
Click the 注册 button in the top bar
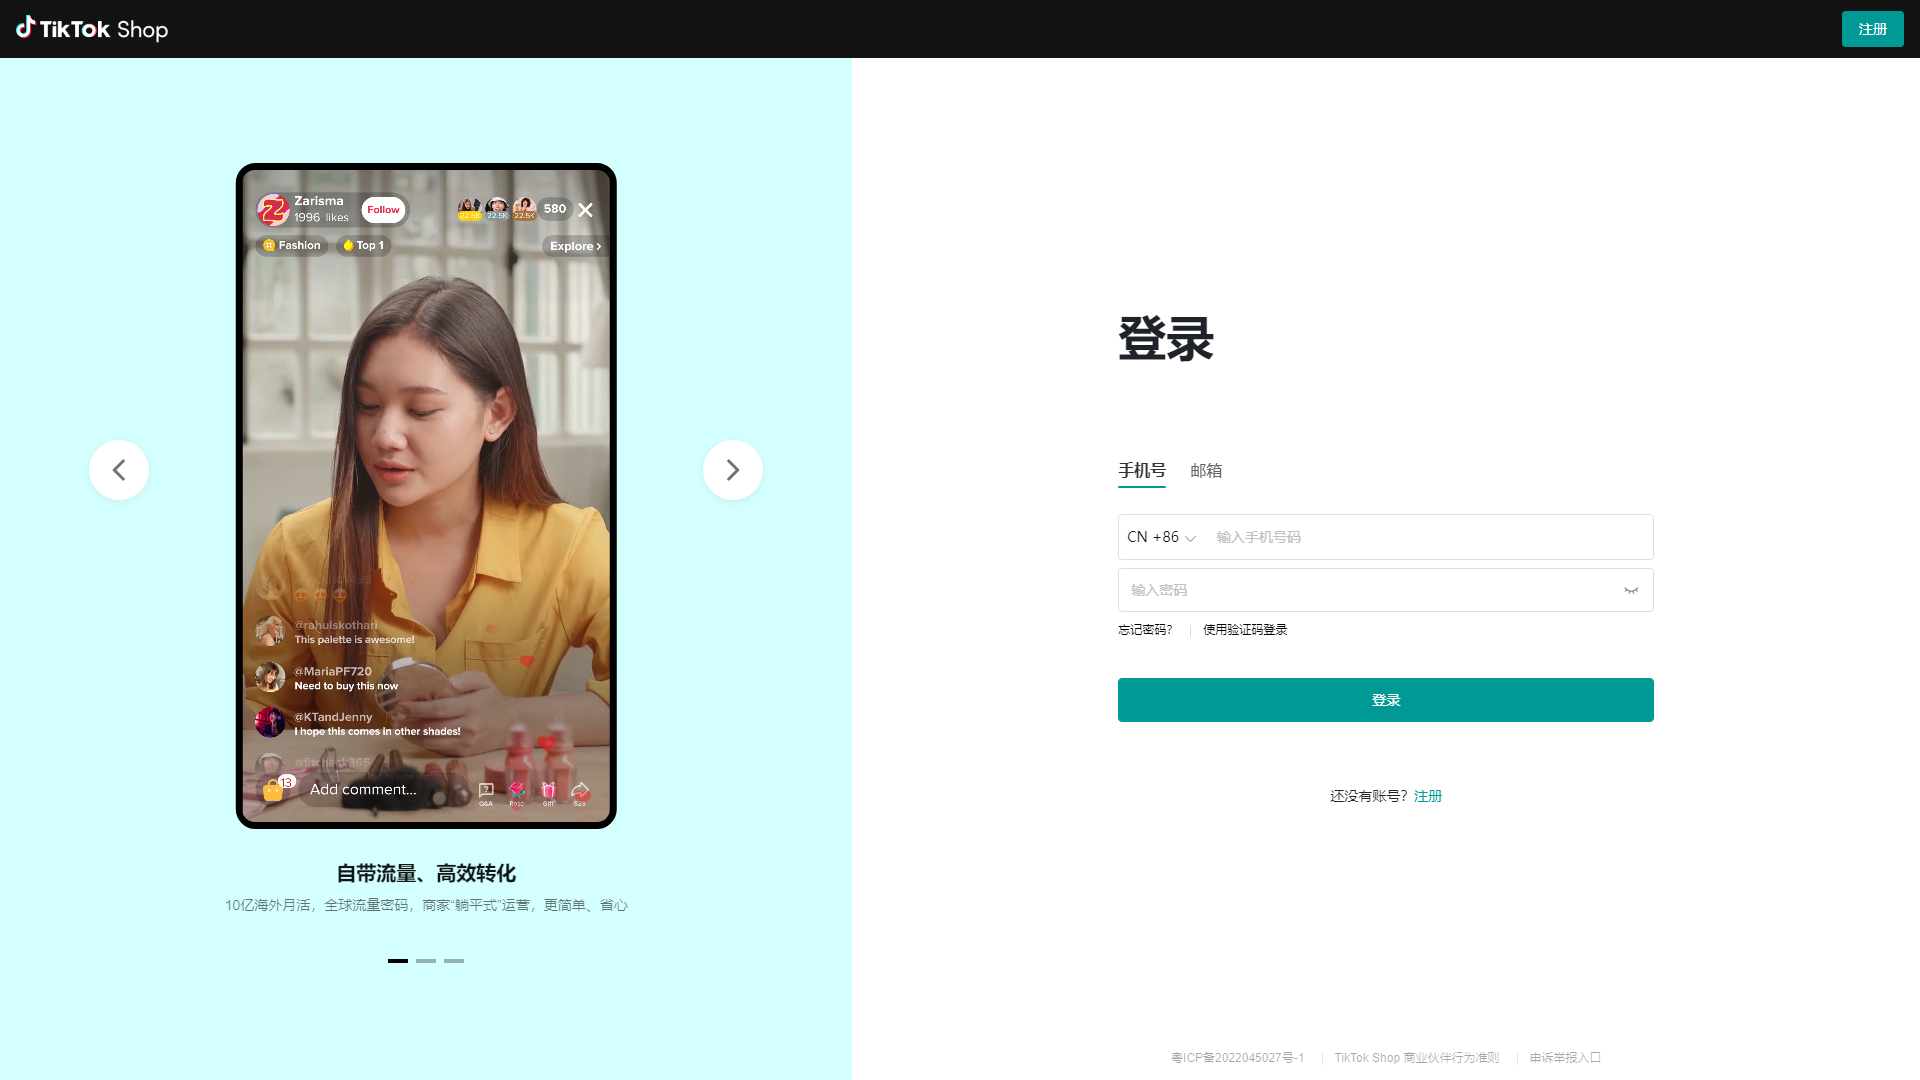pos(1872,29)
